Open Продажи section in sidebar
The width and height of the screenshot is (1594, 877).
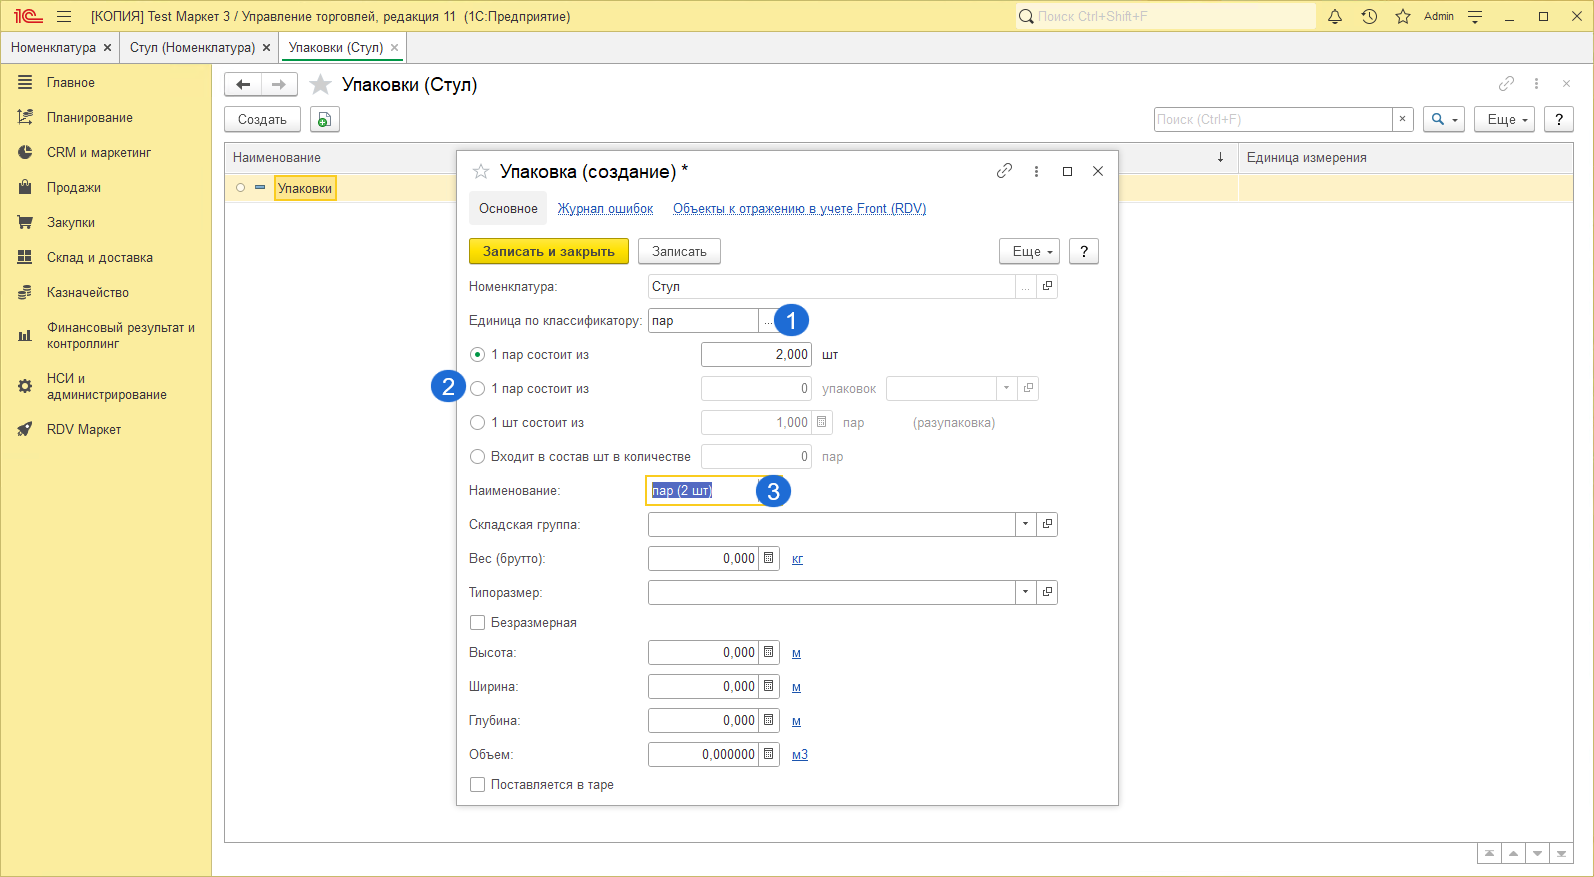(x=73, y=188)
